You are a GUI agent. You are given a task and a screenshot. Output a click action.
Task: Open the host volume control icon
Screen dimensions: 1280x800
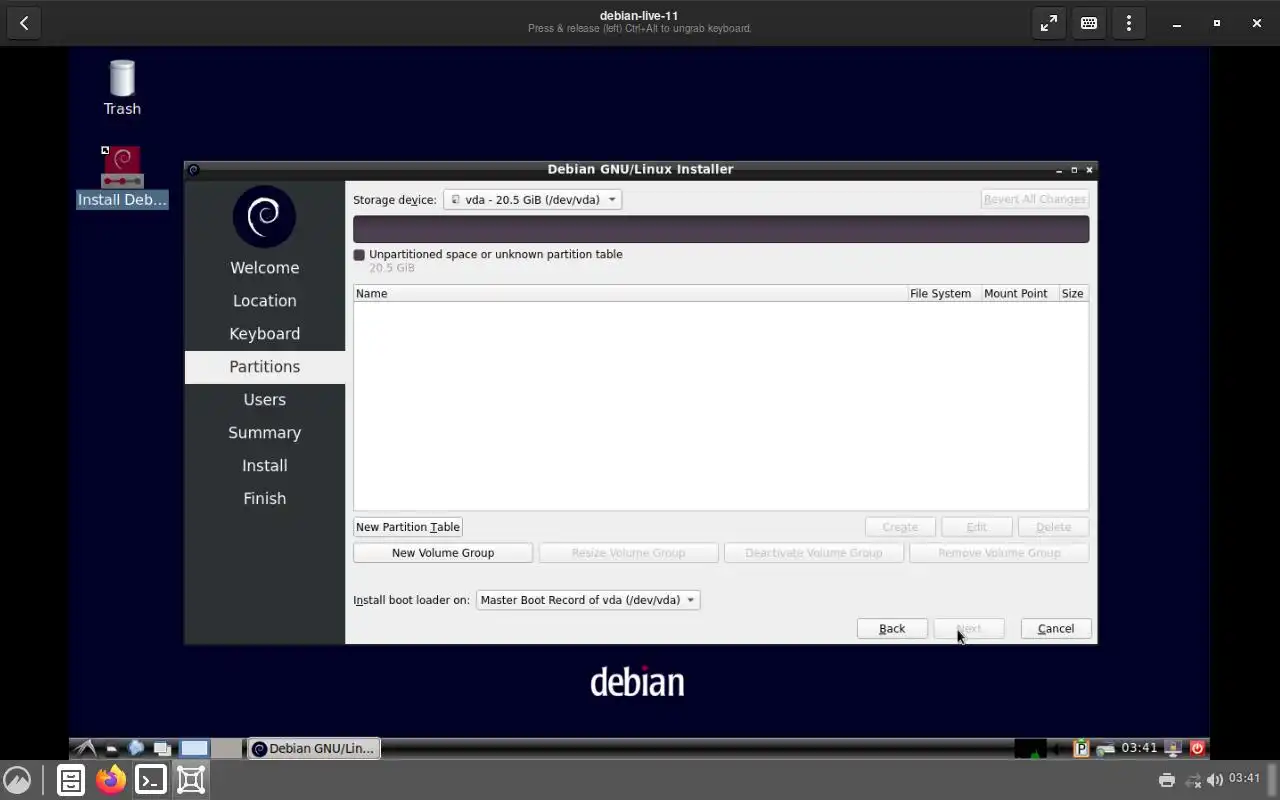[x=1215, y=780]
